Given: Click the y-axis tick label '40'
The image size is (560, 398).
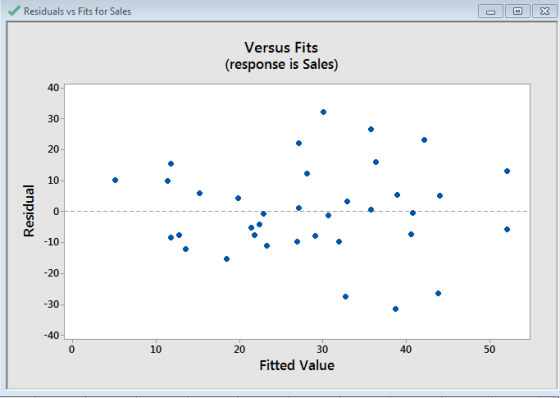Looking at the screenshot, I should tap(53, 88).
